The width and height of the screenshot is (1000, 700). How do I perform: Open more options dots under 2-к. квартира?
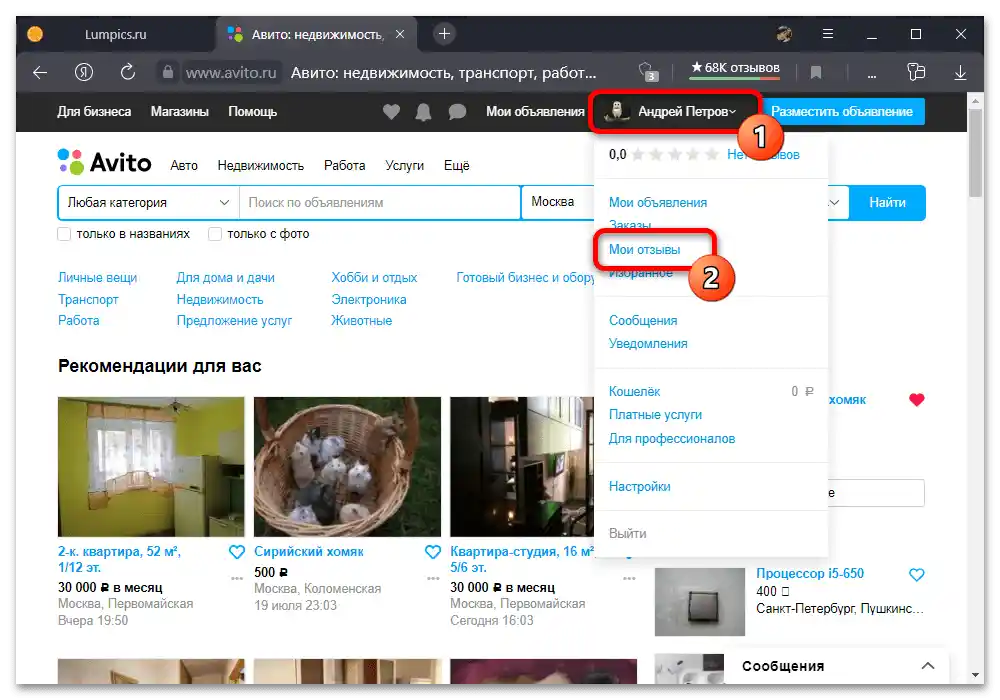coord(237,578)
